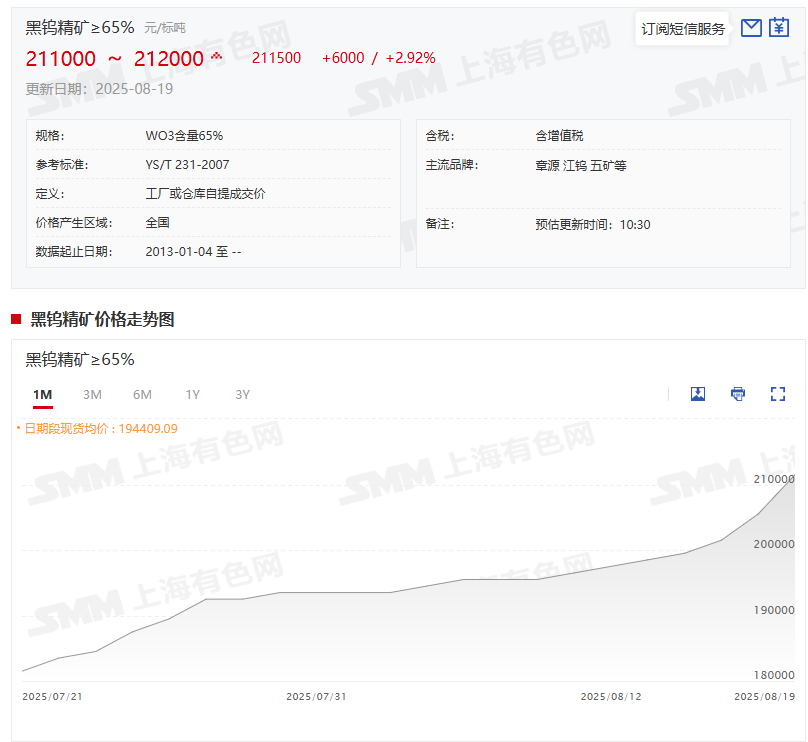808x742 pixels.
Task: Toggle the 日期段现货均价 legend item
Action: (97, 428)
